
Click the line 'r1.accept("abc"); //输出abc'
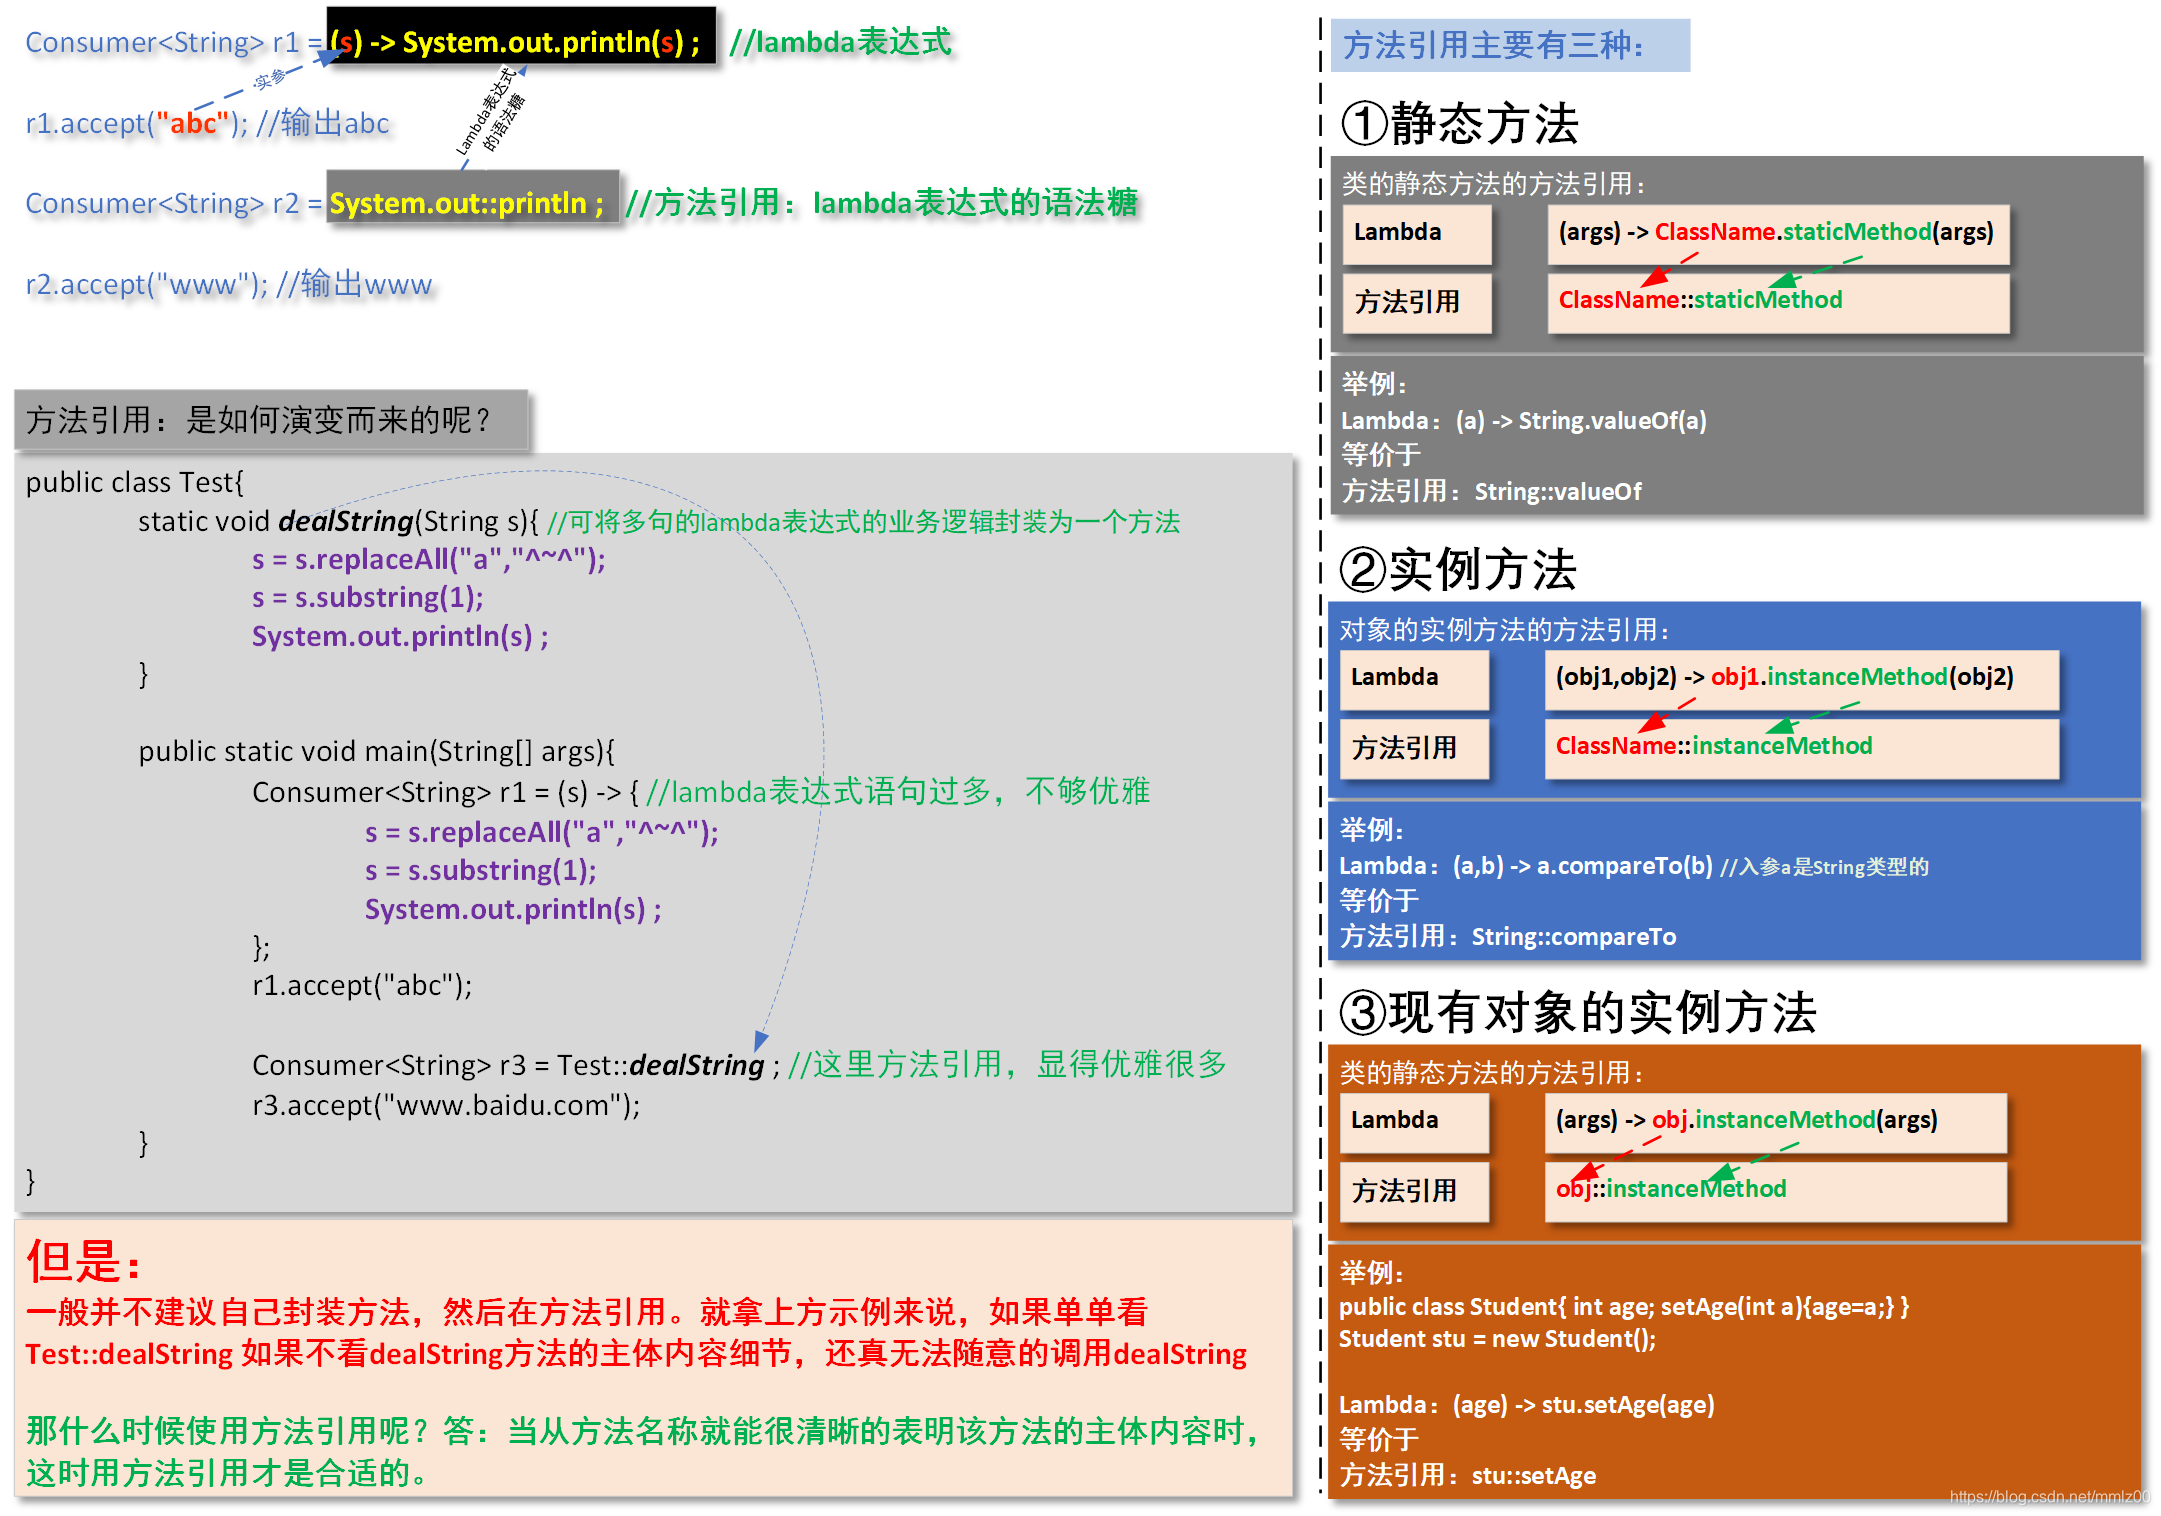pyautogui.click(x=208, y=123)
